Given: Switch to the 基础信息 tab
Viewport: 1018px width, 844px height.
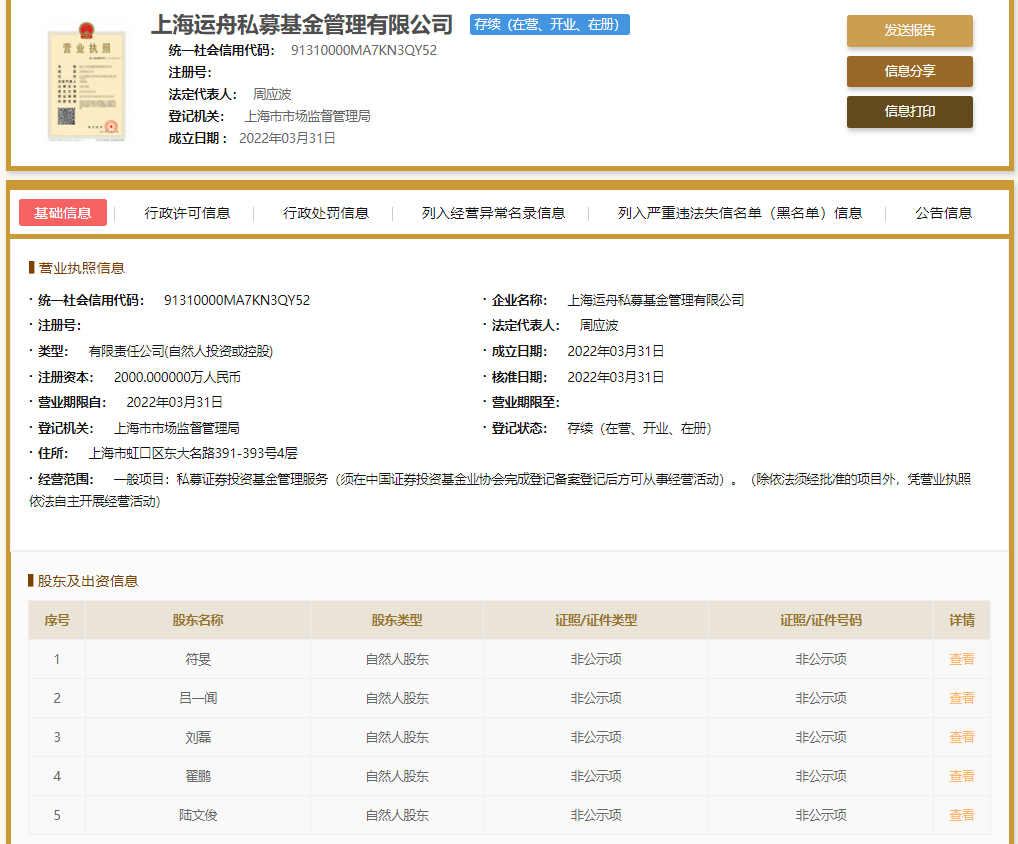Looking at the screenshot, I should 64,212.
